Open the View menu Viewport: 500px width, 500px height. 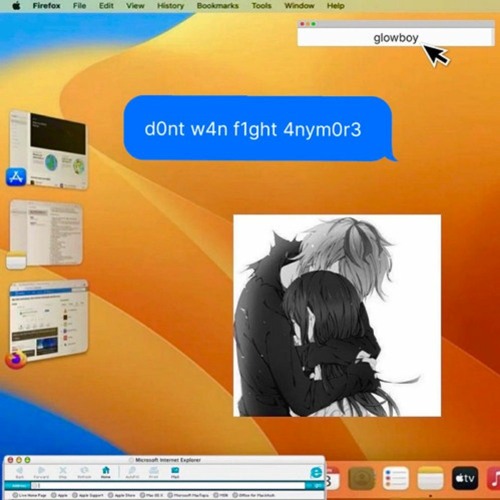(135, 6)
